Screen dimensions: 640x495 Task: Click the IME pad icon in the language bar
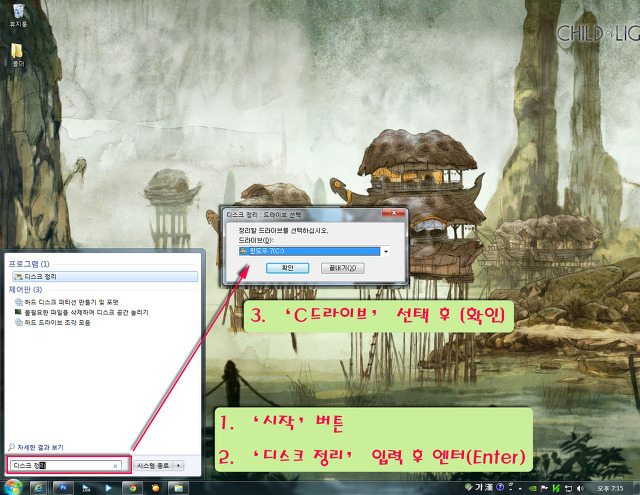[469, 487]
